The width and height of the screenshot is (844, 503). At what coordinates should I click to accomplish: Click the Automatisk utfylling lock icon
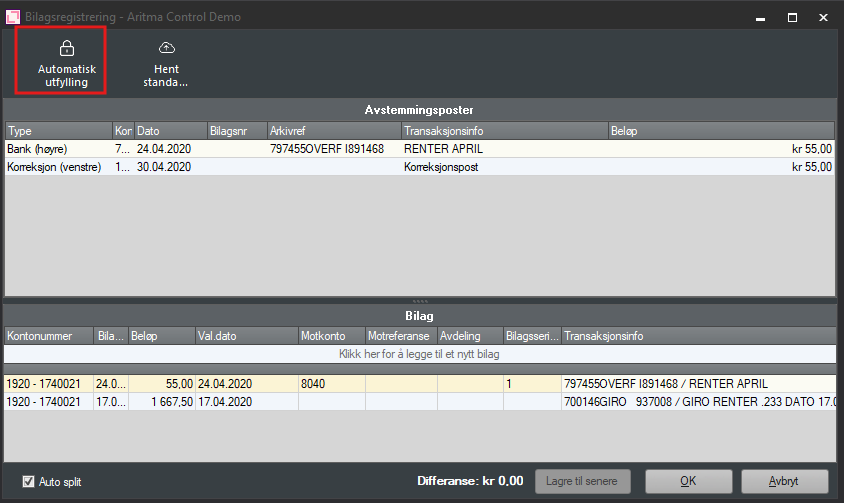coord(67,48)
